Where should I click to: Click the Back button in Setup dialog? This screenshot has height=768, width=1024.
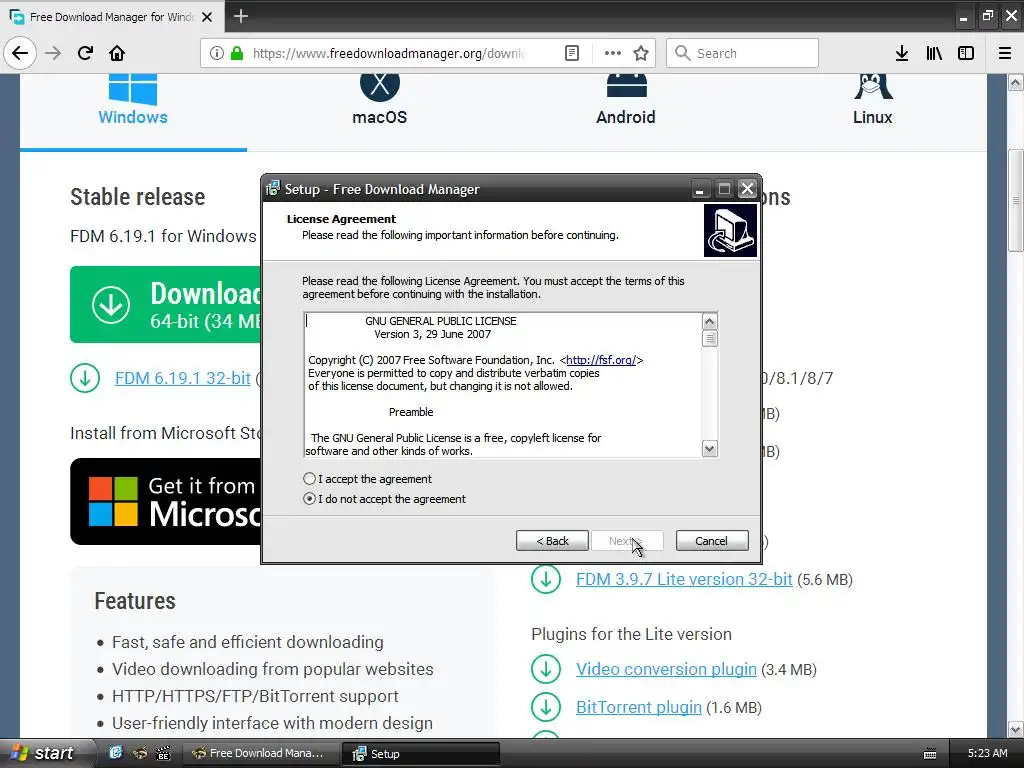pos(552,541)
